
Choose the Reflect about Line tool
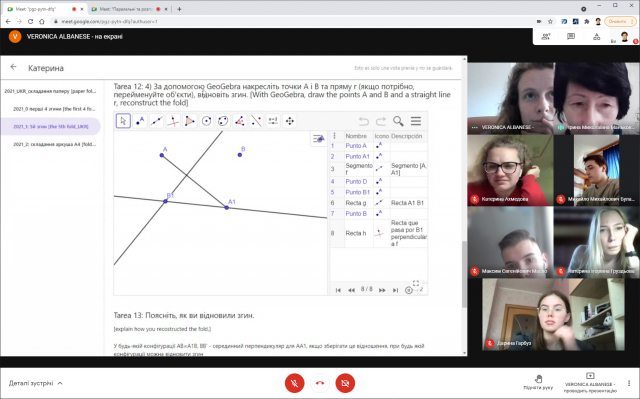coord(256,121)
